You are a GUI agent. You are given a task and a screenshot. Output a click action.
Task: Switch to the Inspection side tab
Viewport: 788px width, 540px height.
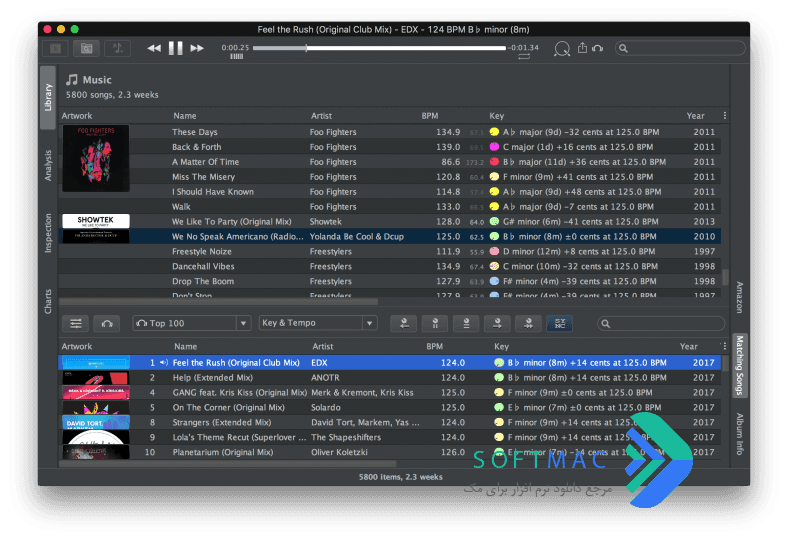pyautogui.click(x=48, y=233)
